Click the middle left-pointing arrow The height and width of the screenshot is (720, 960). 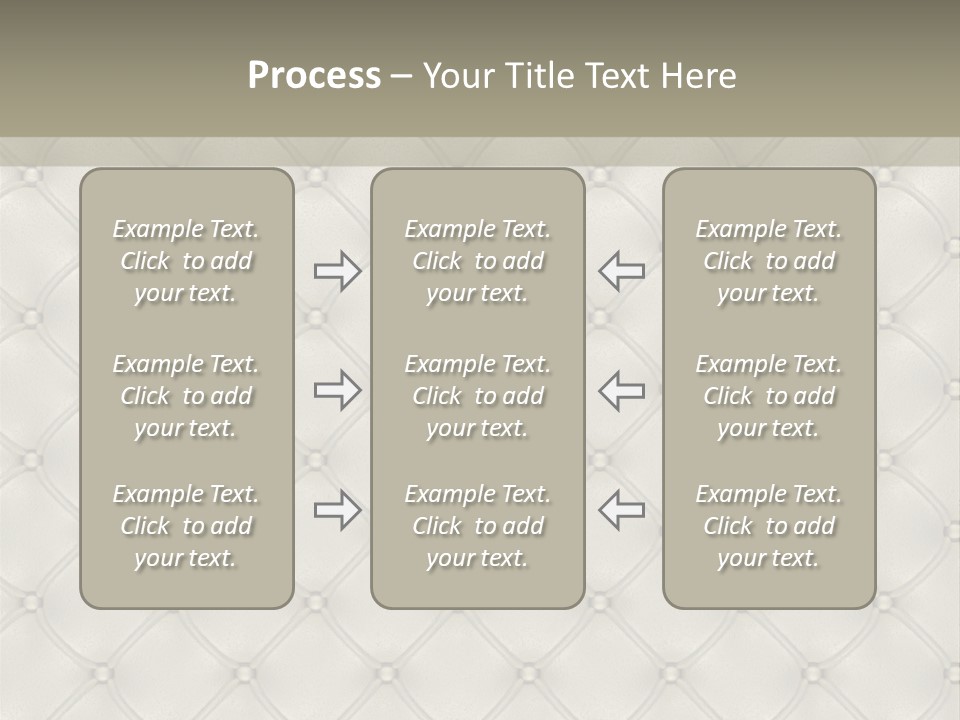(x=621, y=390)
